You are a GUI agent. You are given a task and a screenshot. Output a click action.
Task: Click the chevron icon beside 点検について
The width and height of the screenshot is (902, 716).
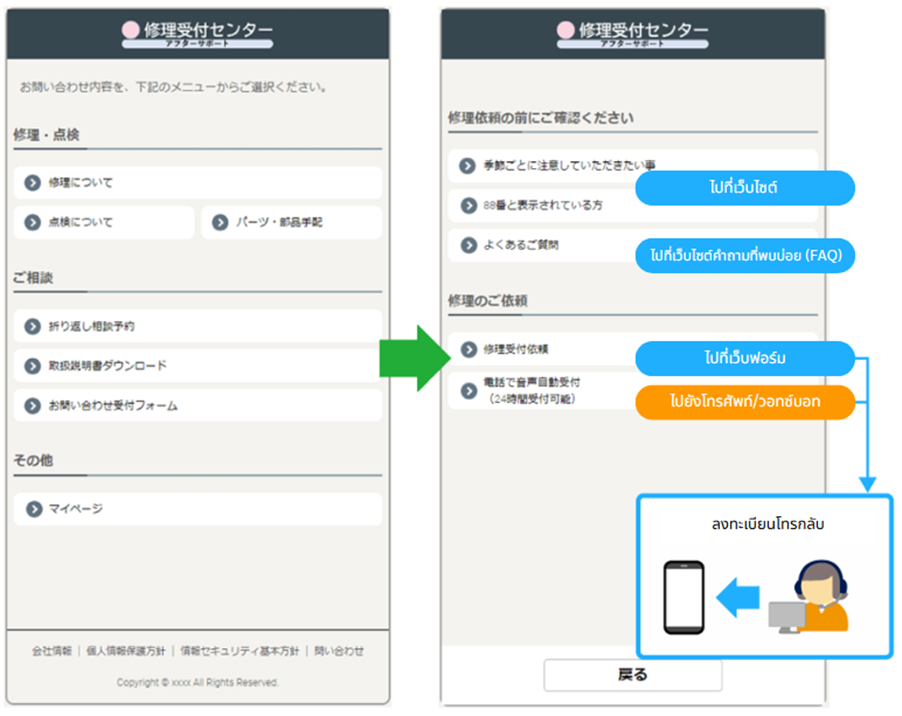33,223
